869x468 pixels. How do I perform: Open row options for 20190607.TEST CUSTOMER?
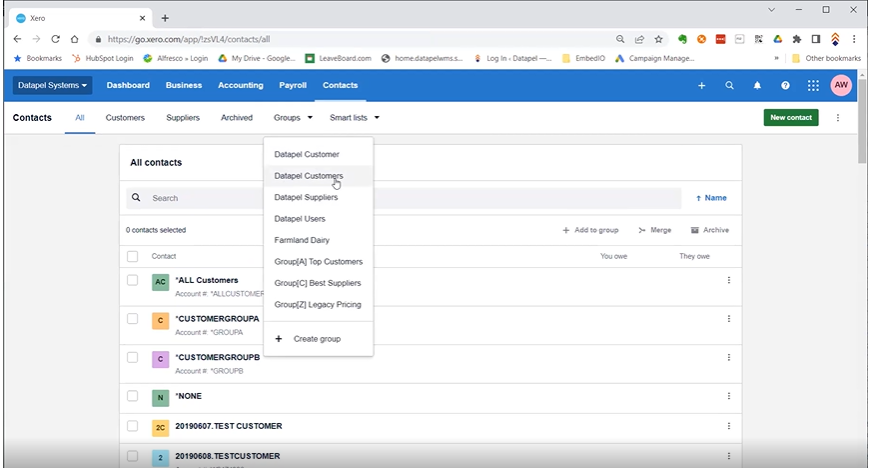(x=729, y=426)
